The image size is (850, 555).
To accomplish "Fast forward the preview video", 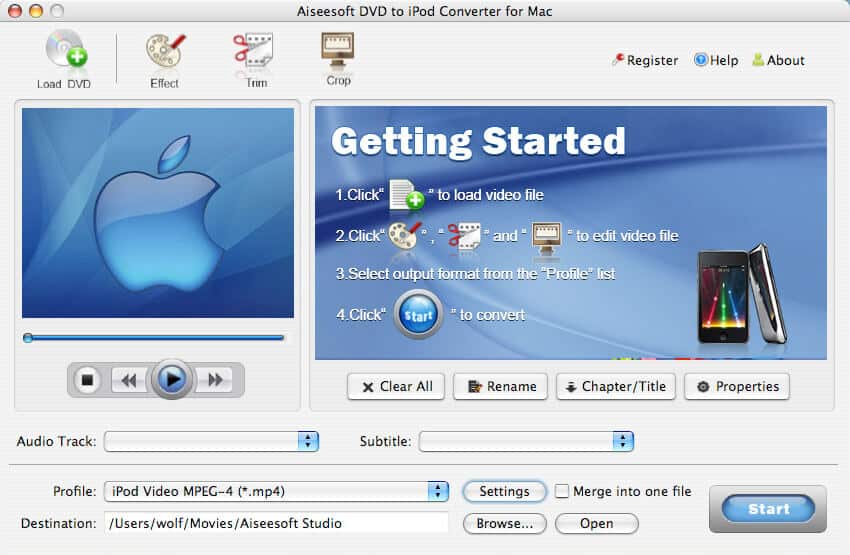I will click(x=215, y=380).
